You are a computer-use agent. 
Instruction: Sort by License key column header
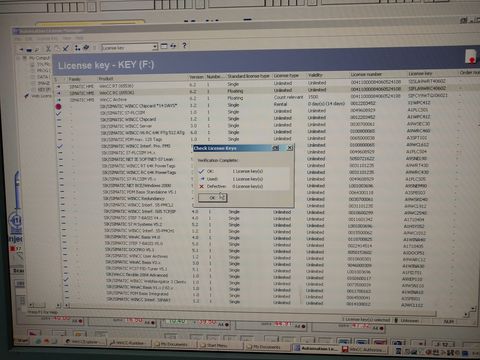[x=420, y=73]
